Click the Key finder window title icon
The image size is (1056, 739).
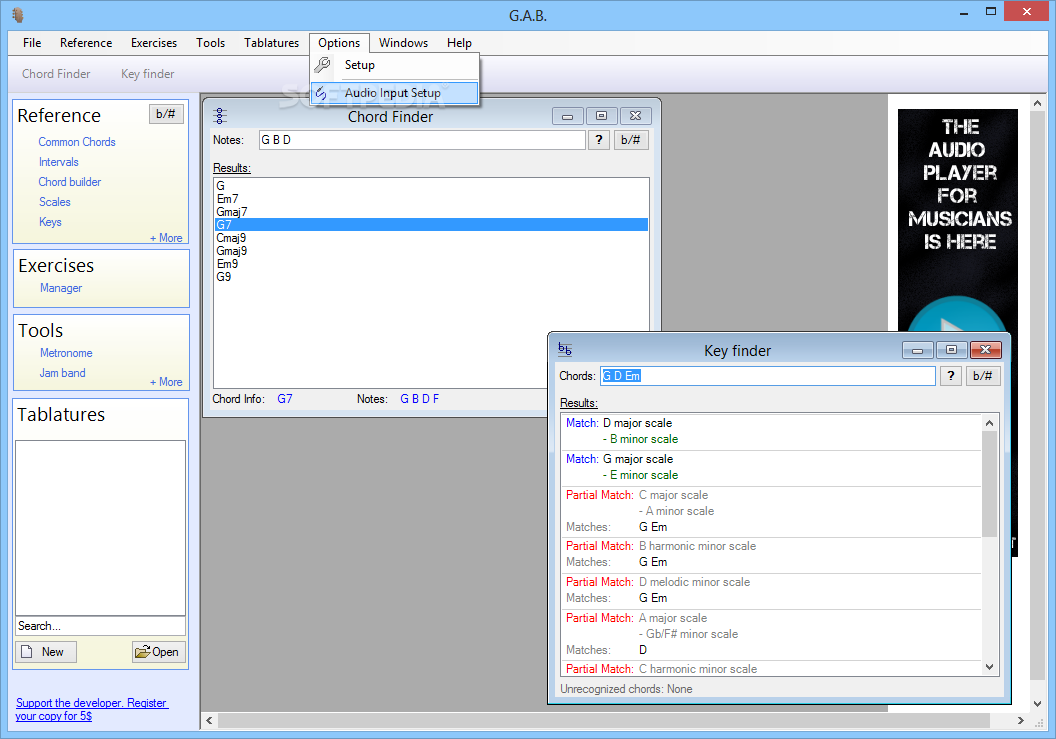(565, 350)
